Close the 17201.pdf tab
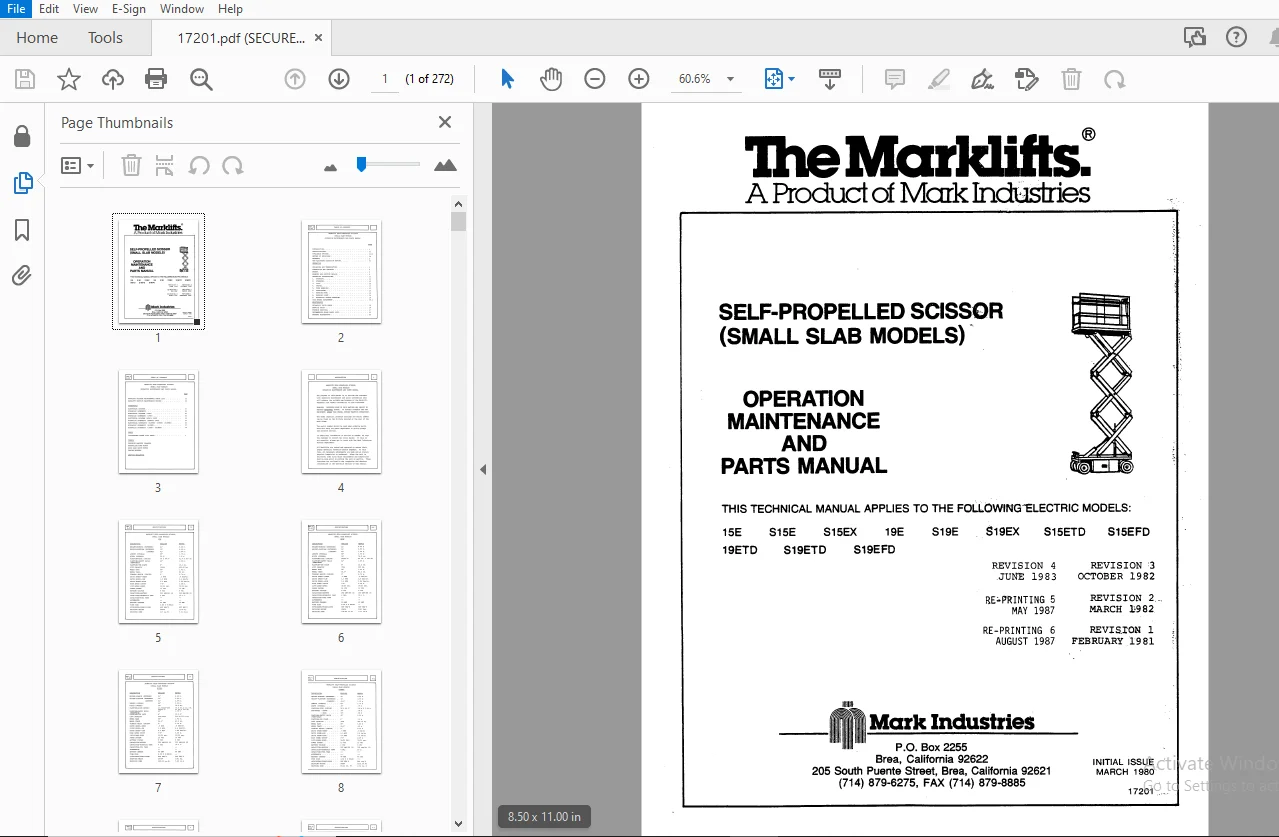The image size is (1279, 837). point(319,38)
